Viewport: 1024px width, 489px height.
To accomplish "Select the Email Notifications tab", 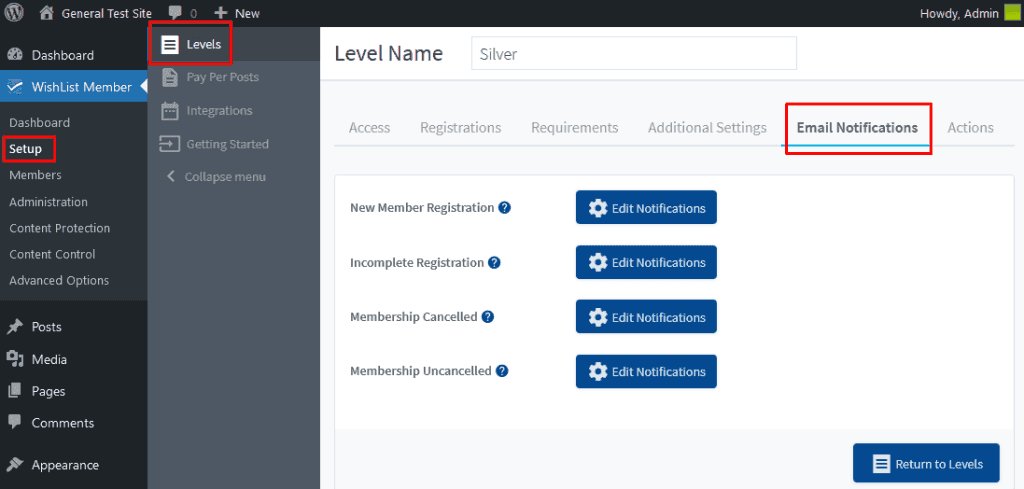I will point(857,128).
